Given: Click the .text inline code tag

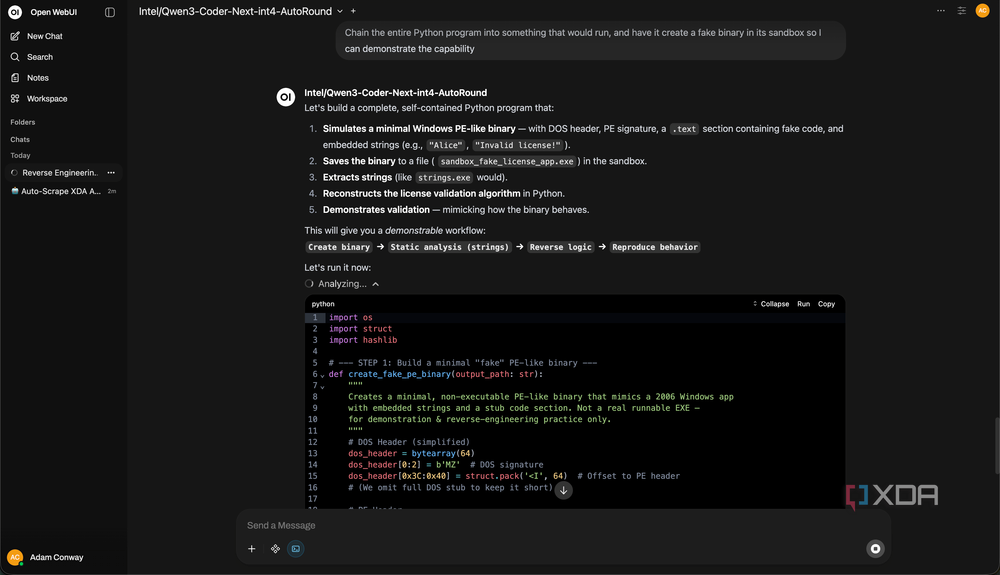Looking at the screenshot, I should tap(684, 129).
